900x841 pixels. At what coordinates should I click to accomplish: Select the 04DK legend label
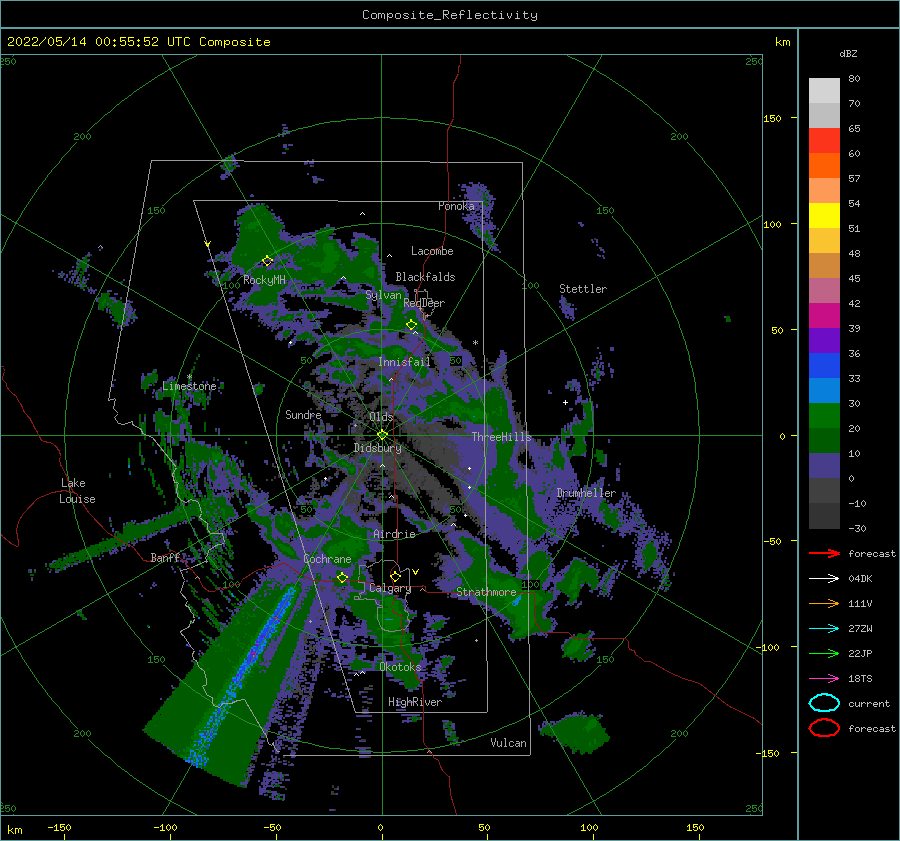pos(860,578)
